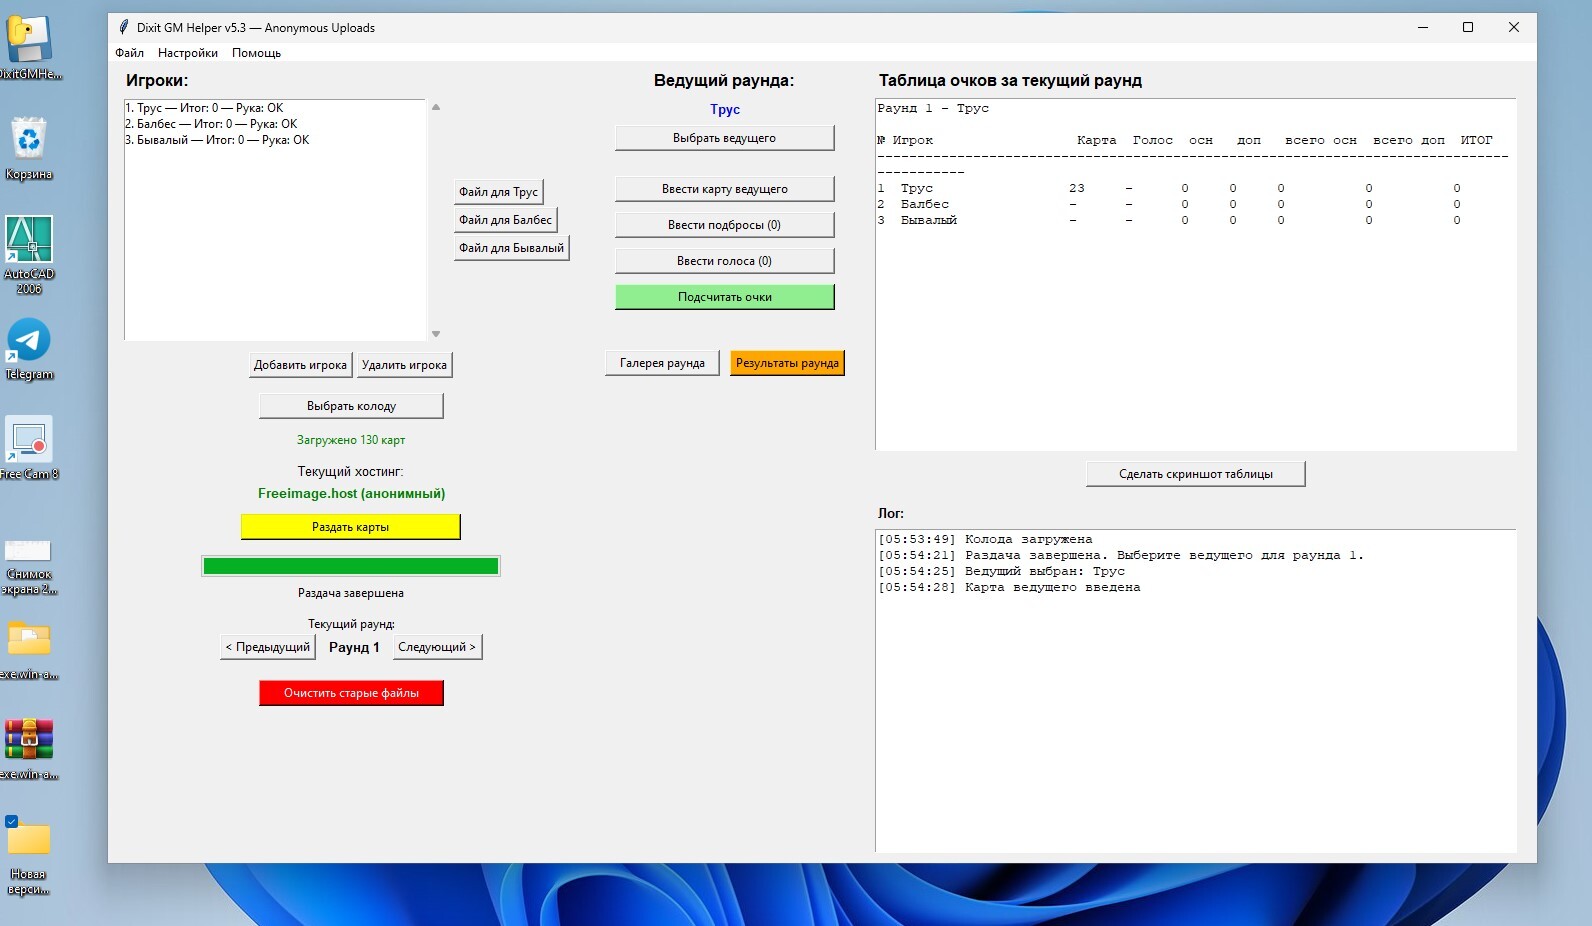Click 'Добавить игрока' button
The width and height of the screenshot is (1592, 926).
300,365
